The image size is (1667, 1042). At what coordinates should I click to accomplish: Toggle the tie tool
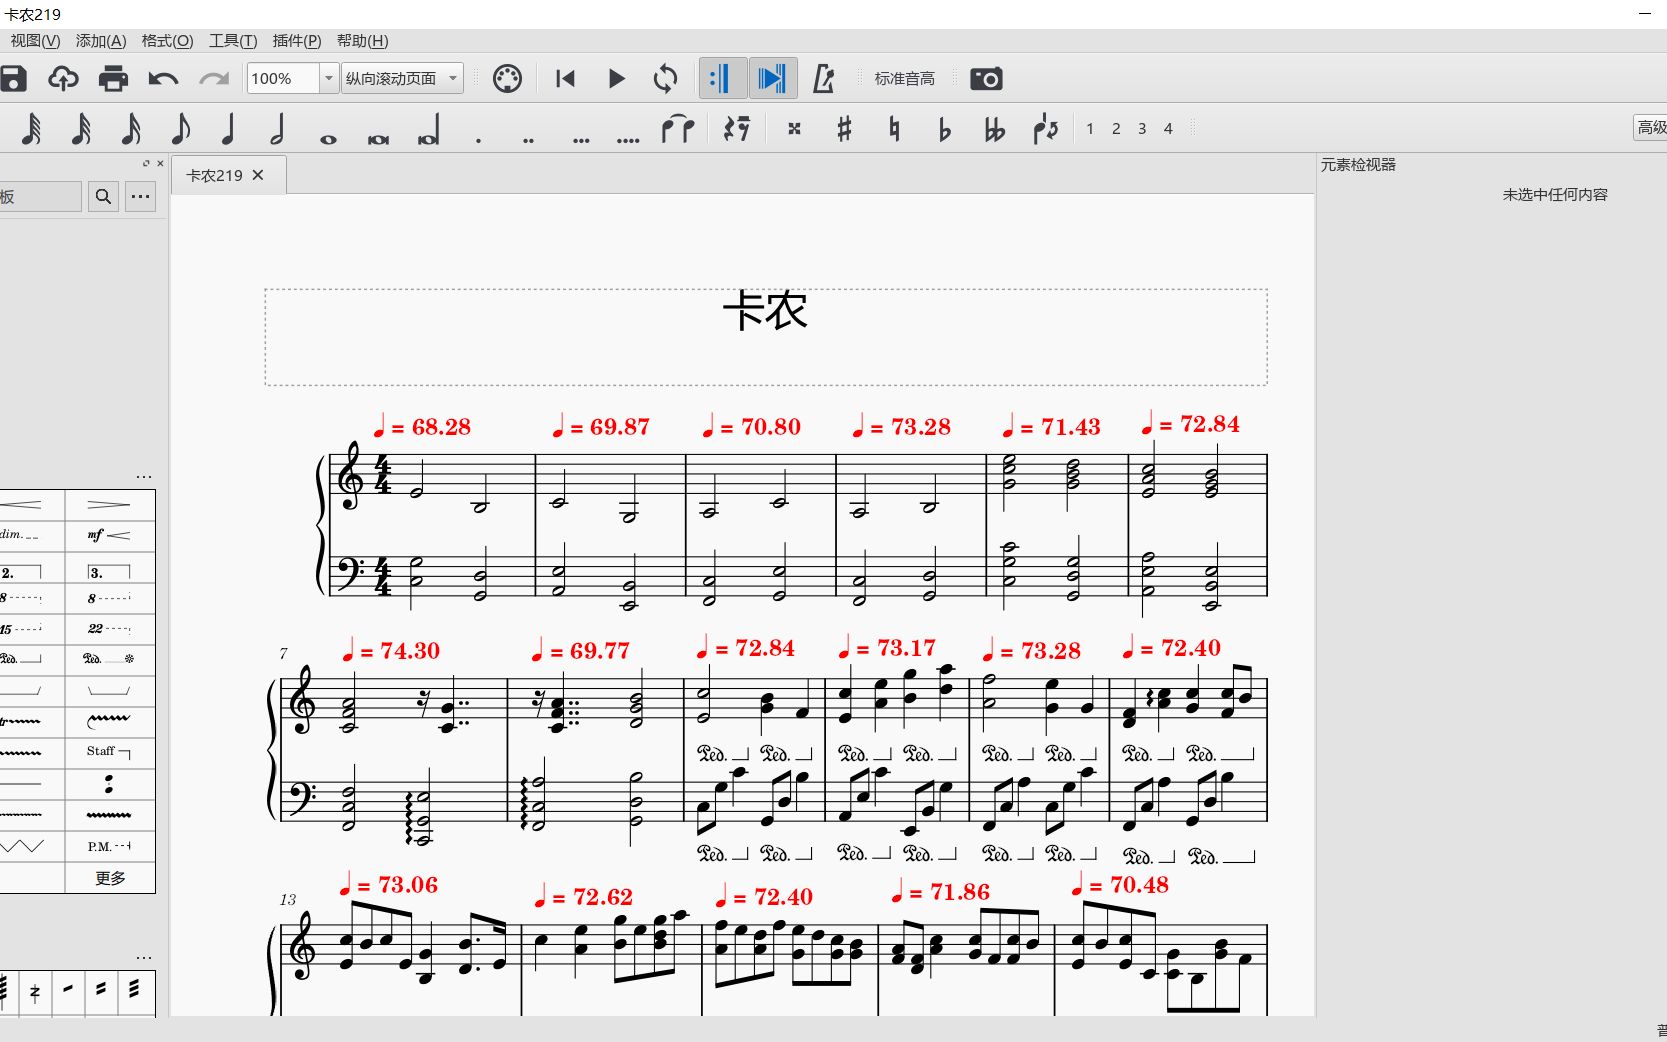pyautogui.click(x=678, y=129)
